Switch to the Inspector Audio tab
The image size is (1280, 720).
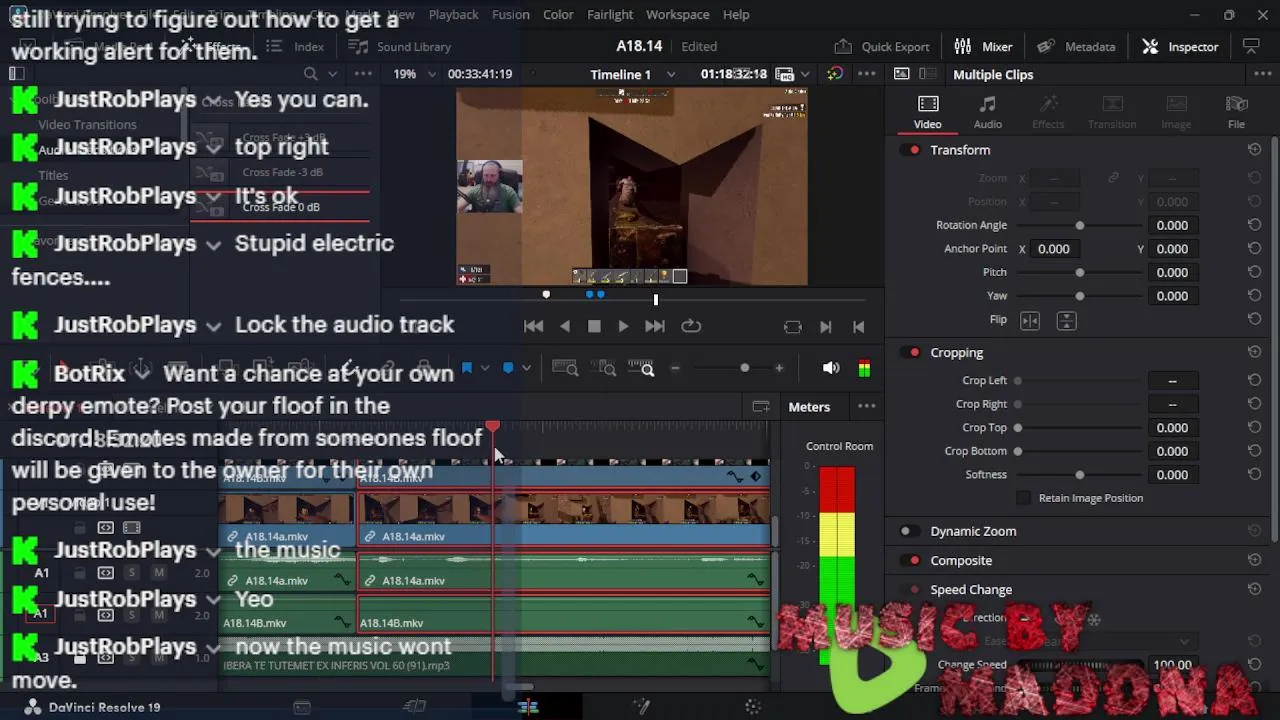pyautogui.click(x=988, y=112)
